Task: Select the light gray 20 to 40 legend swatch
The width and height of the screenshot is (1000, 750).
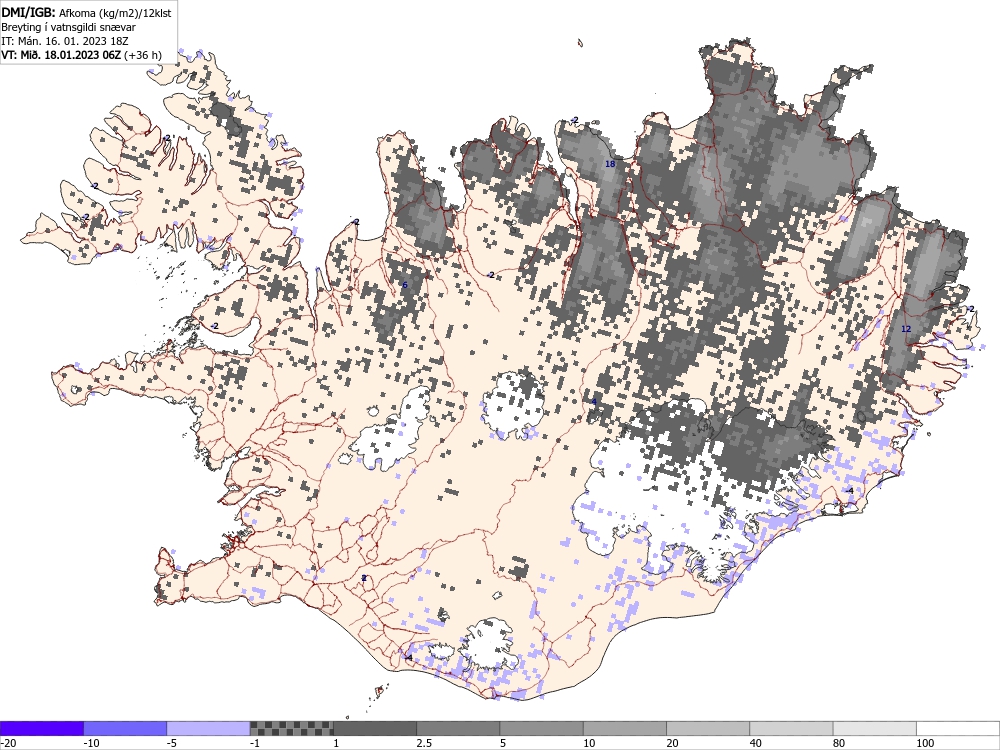Action: pyautogui.click(x=708, y=728)
